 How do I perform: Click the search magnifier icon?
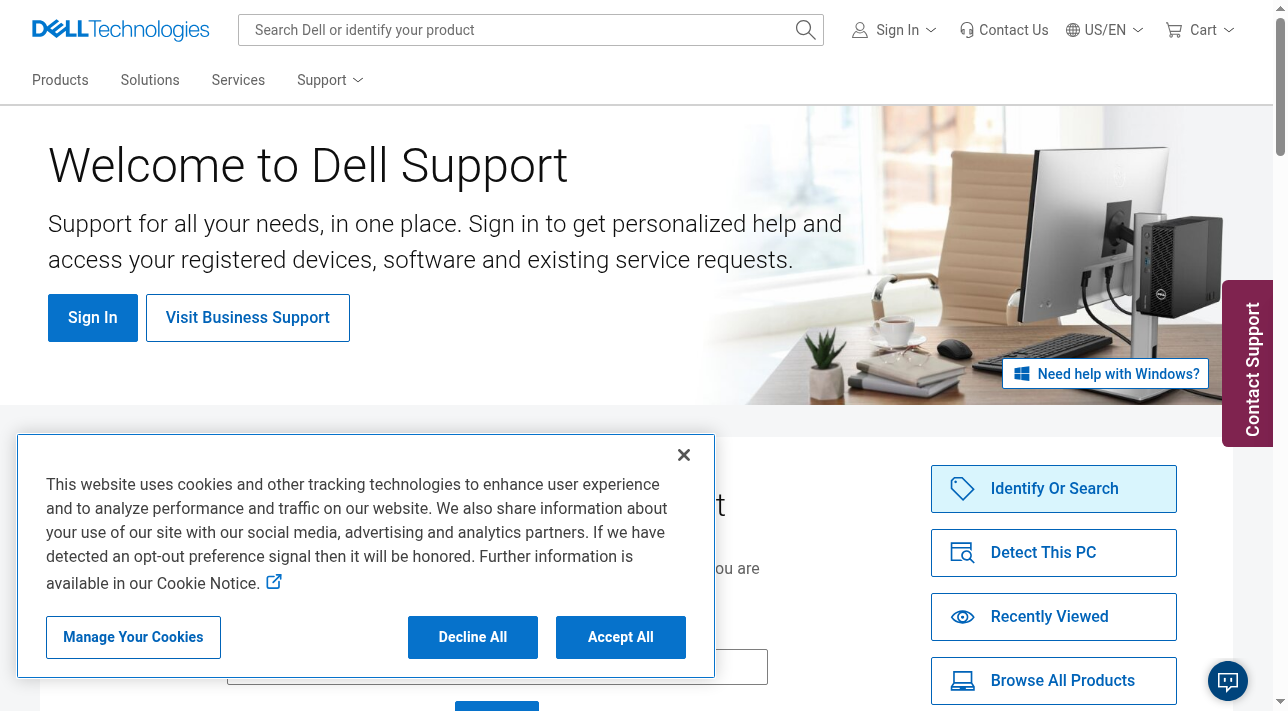805,30
